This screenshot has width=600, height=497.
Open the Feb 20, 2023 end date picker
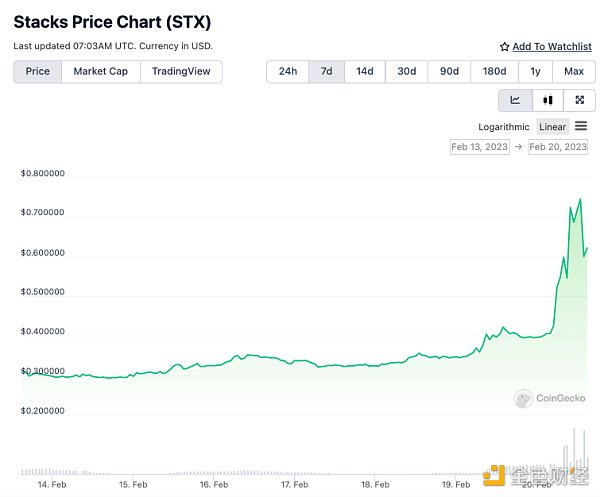(x=558, y=147)
